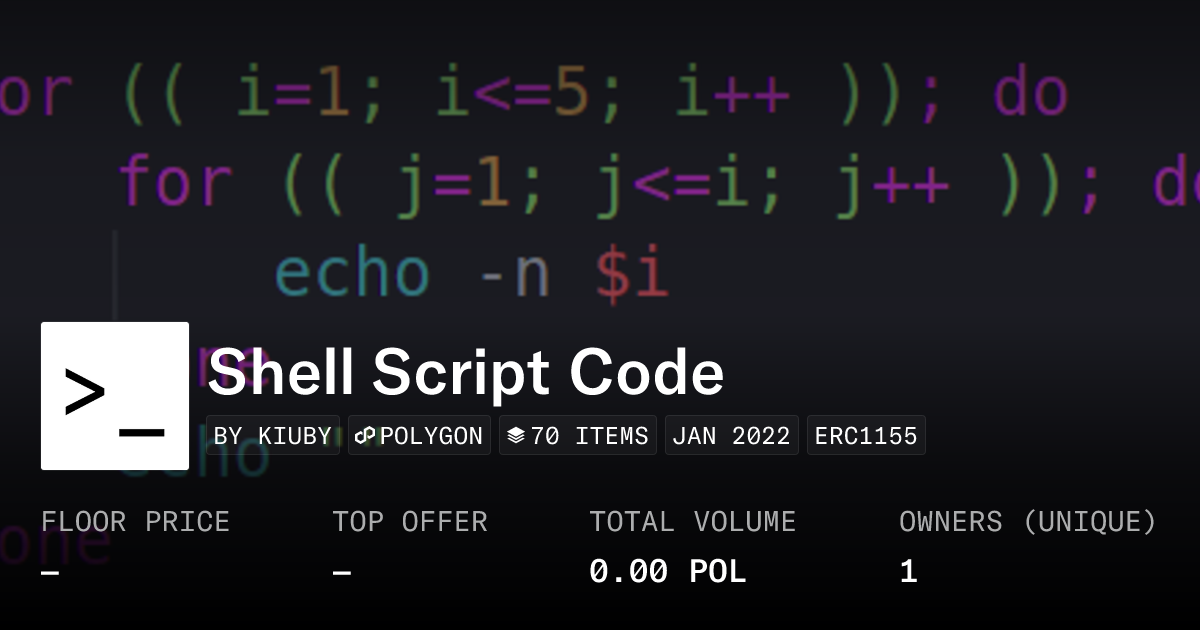Click the layers icon beside 70 ITEMS
This screenshot has height=630, width=1200.
(517, 435)
